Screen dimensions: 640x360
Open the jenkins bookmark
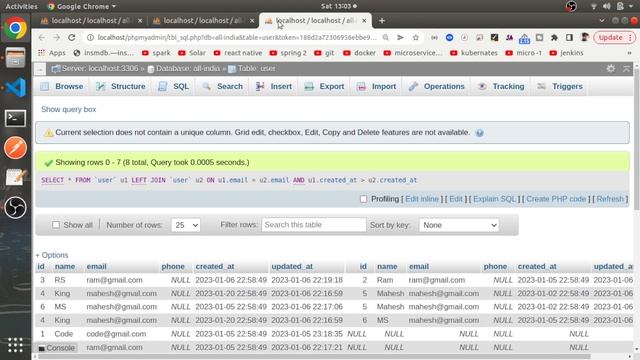pyautogui.click(x=567, y=53)
